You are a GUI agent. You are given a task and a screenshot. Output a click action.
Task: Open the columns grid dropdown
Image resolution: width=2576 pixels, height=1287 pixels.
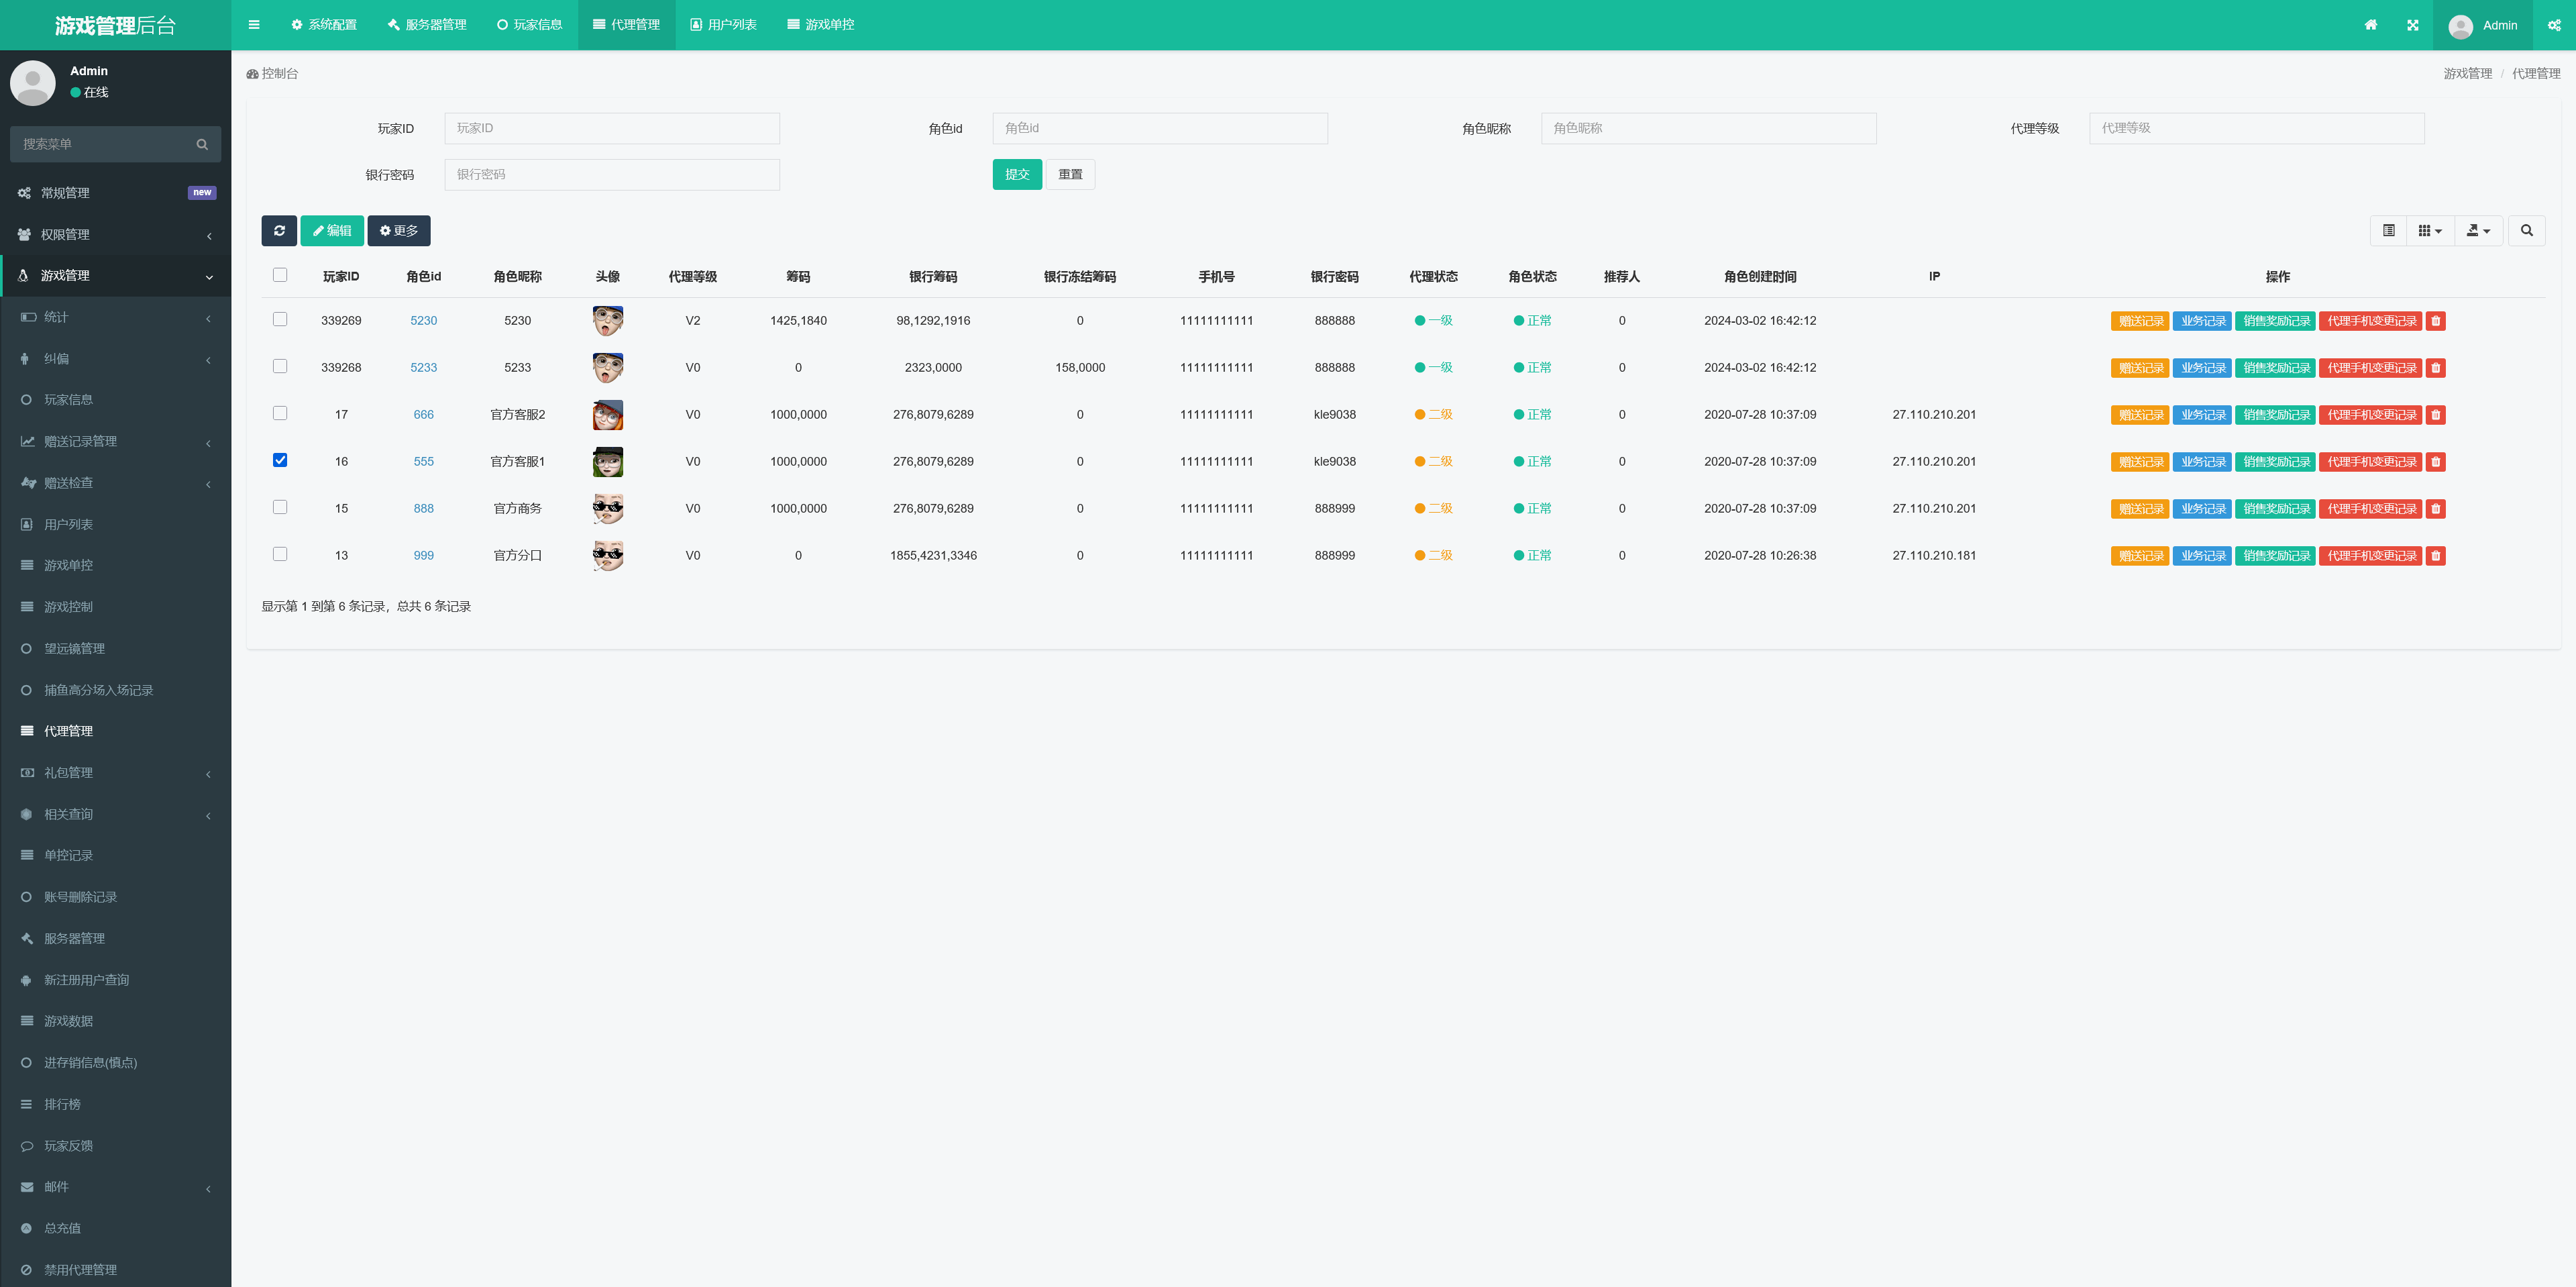click(x=2429, y=231)
